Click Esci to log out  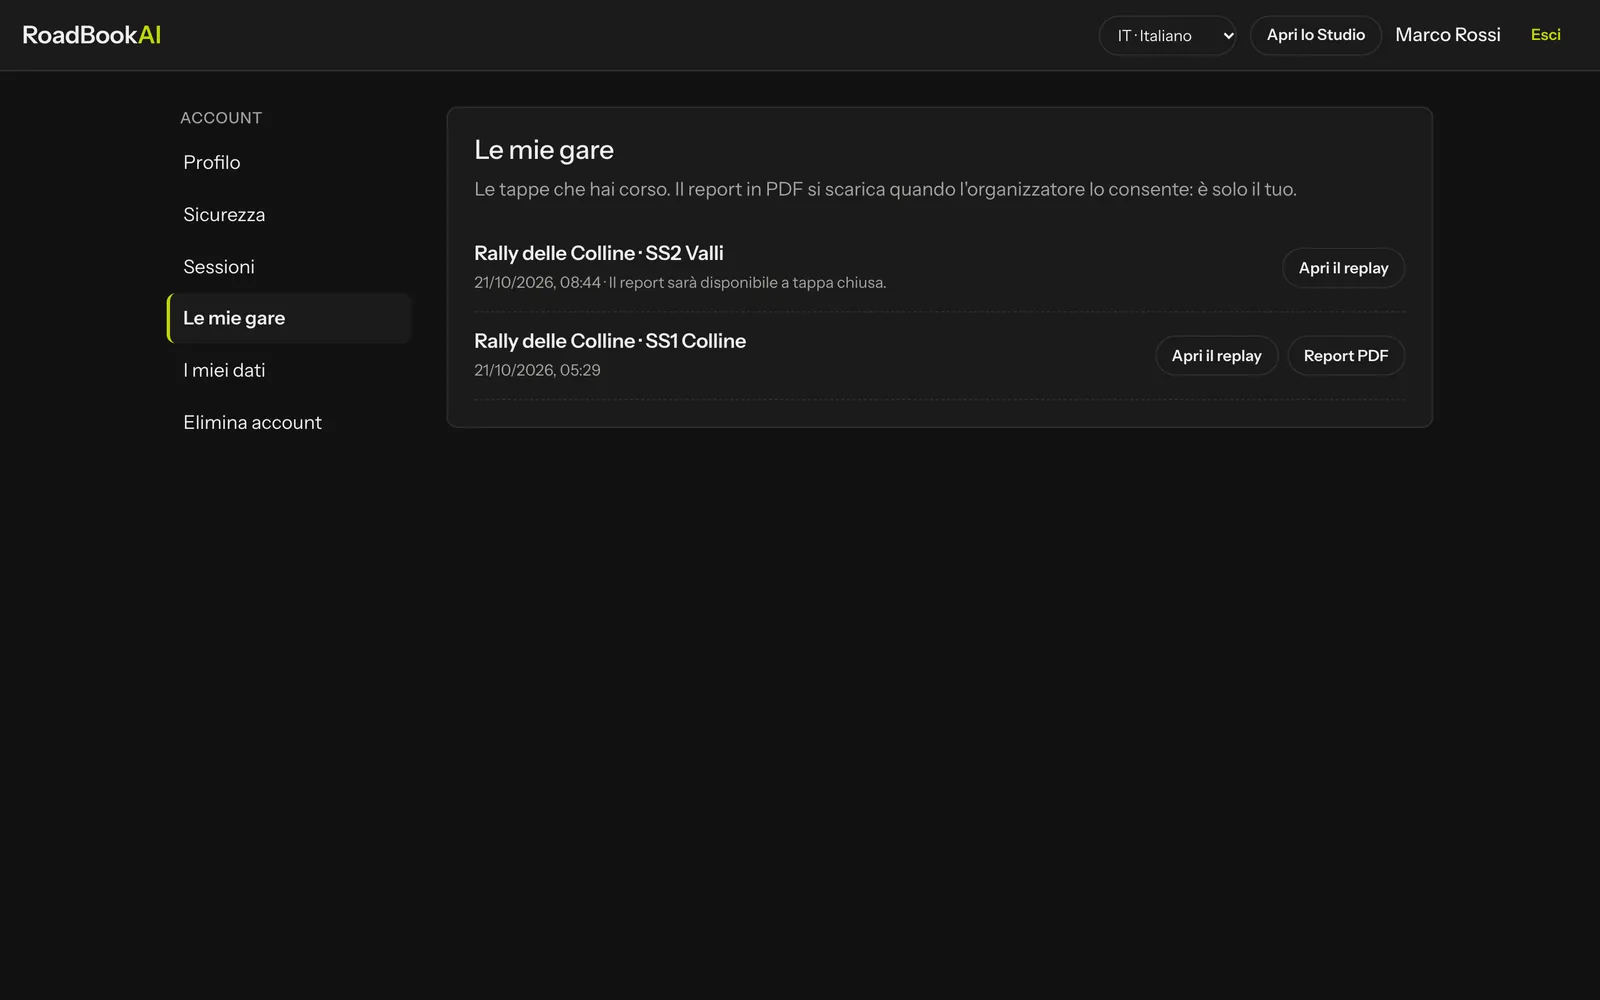[1545, 35]
